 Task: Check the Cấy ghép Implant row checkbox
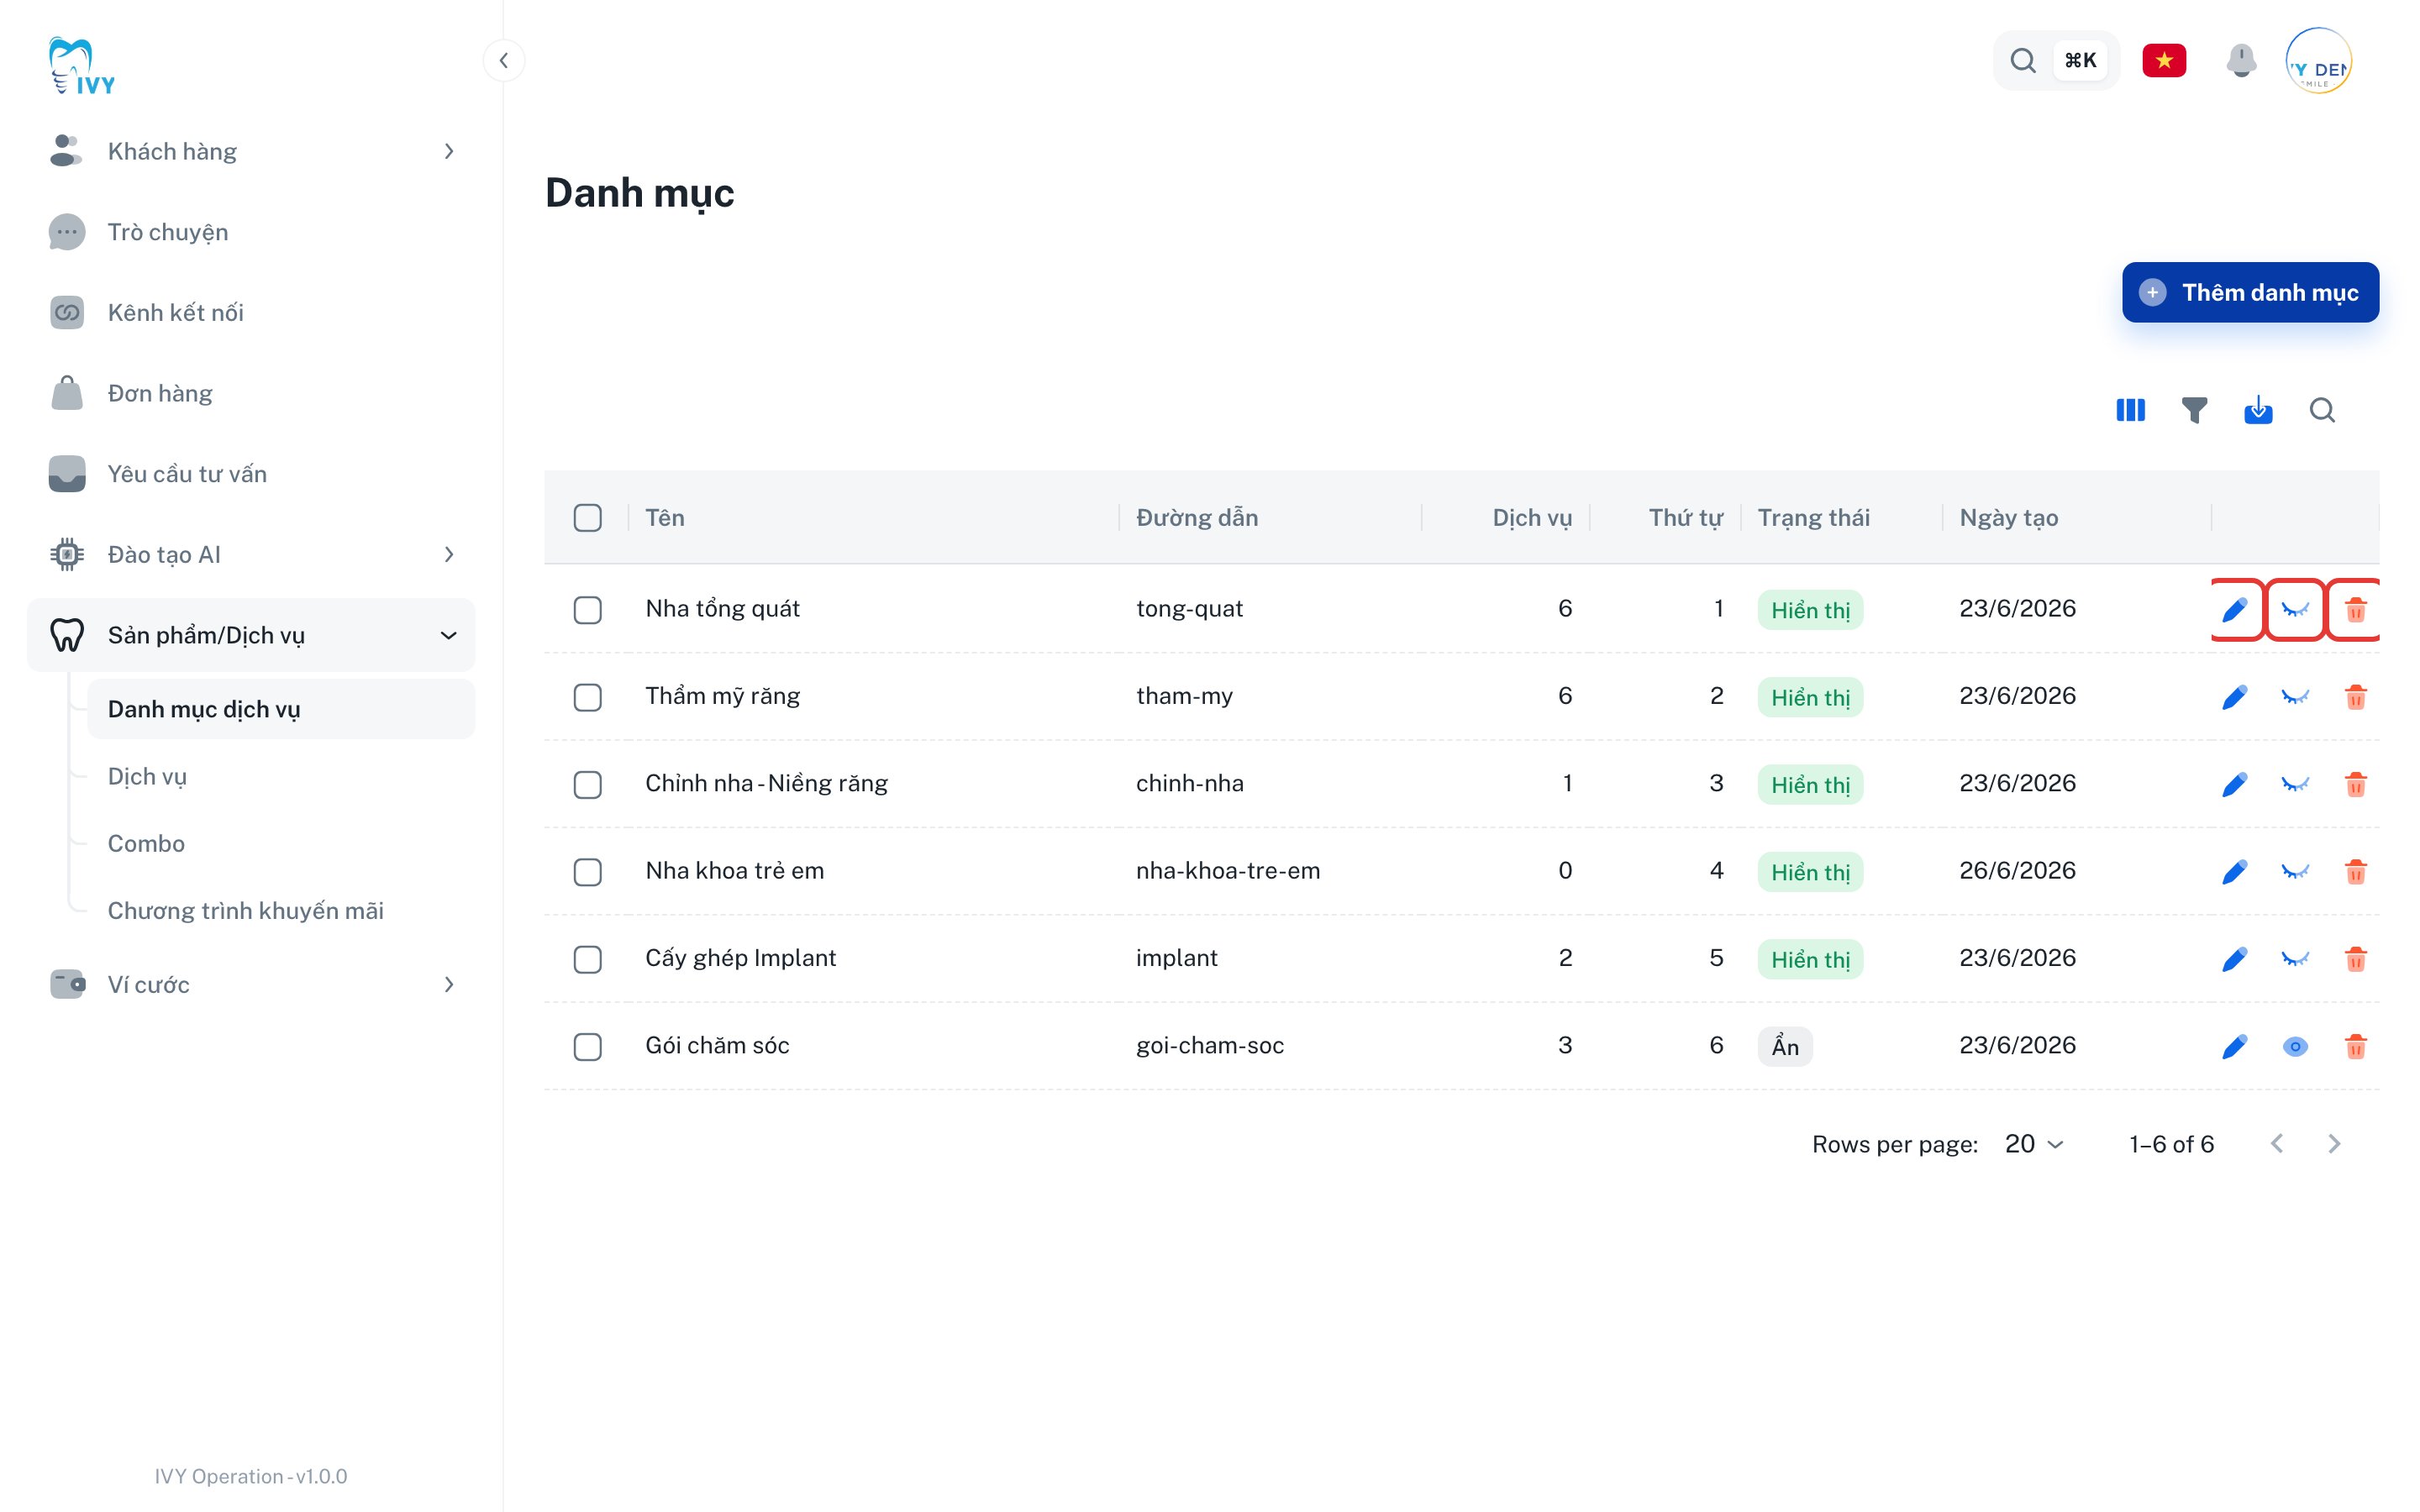(588, 960)
